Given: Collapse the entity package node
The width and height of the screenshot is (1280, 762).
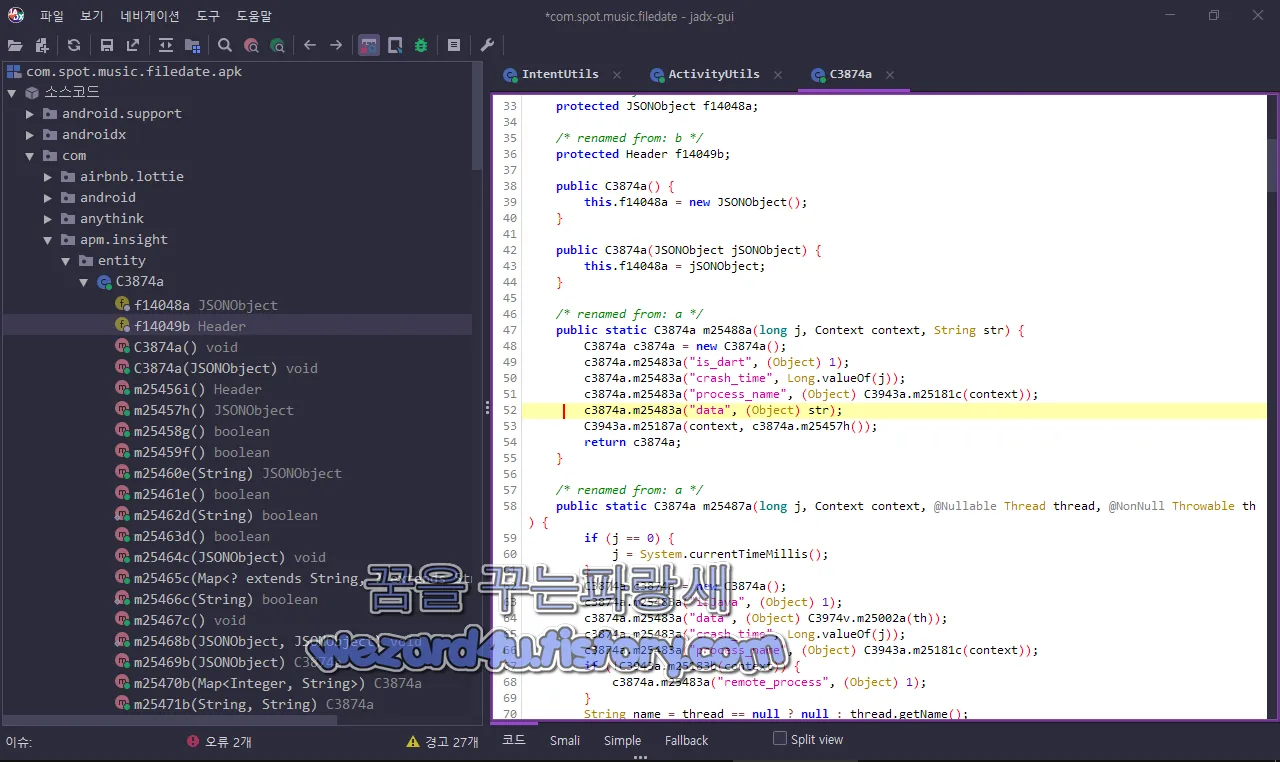Looking at the screenshot, I should tap(66, 261).
